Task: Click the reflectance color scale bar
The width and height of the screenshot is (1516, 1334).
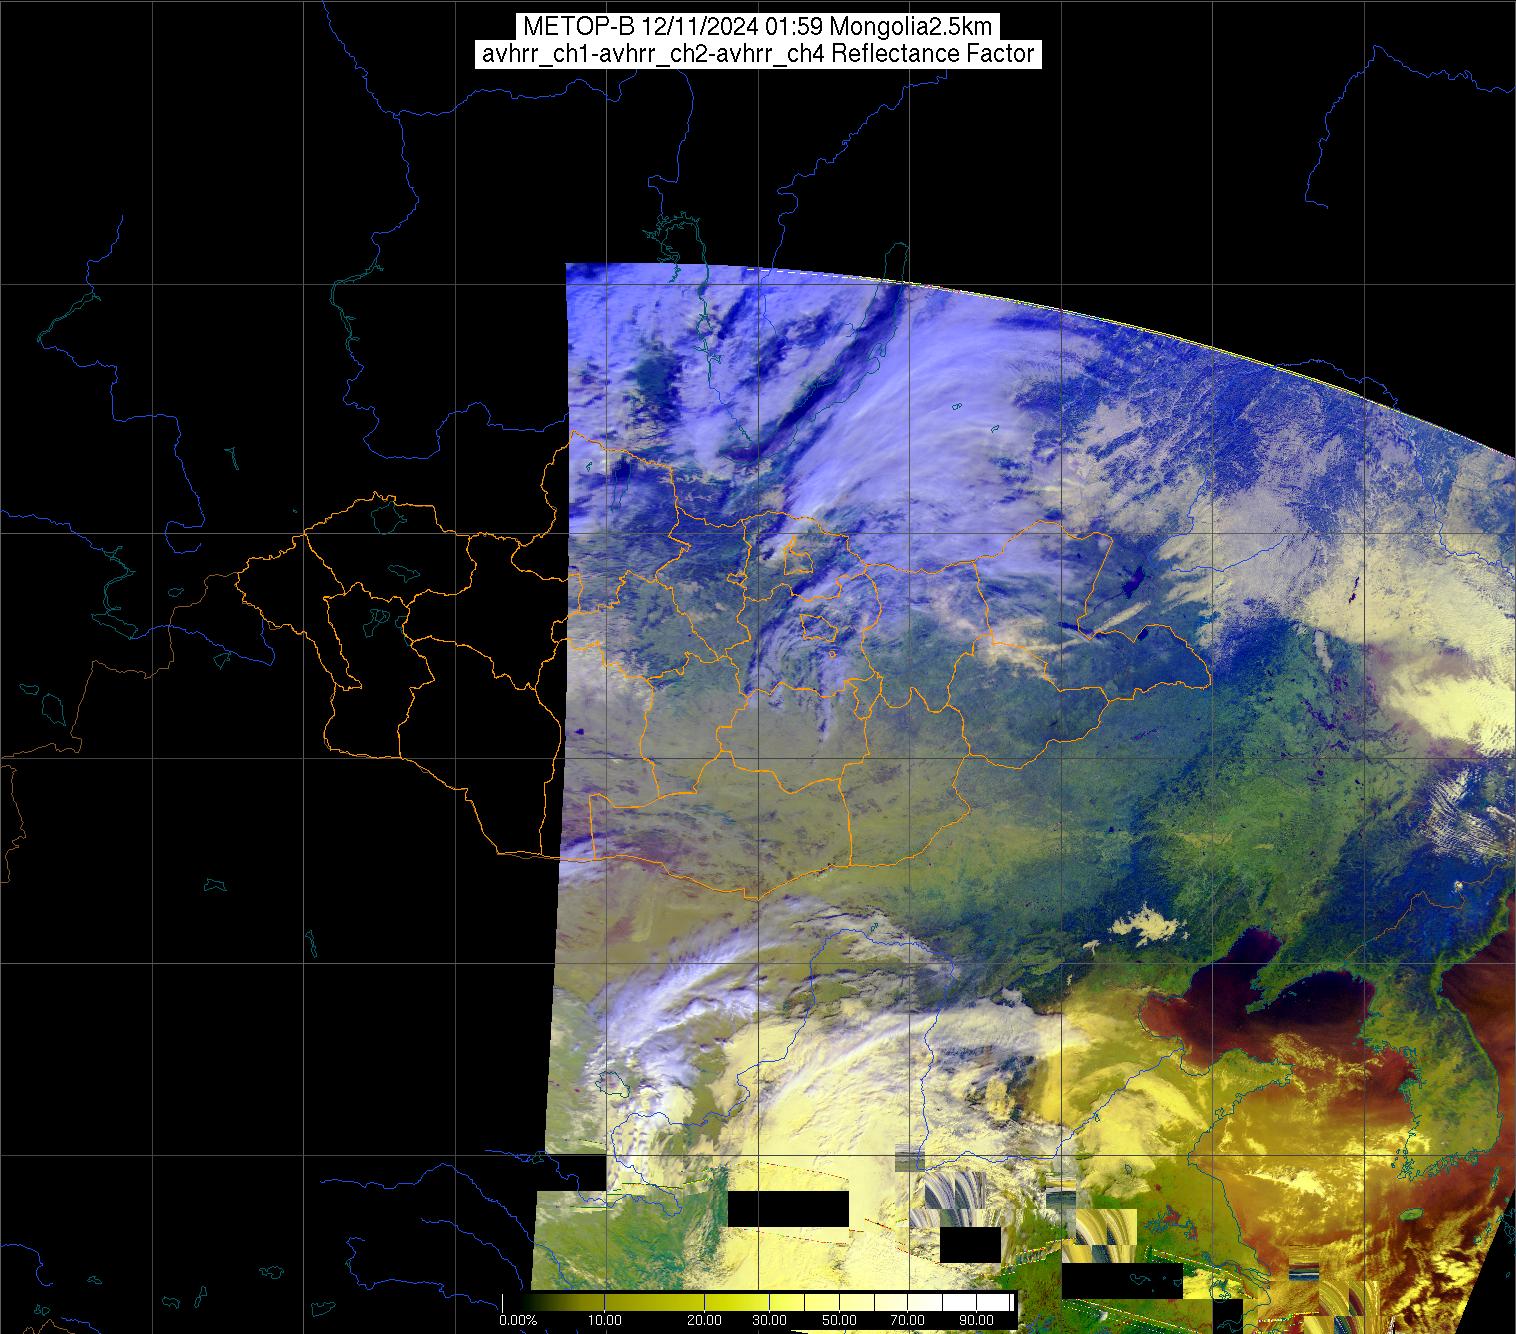Action: click(758, 1302)
